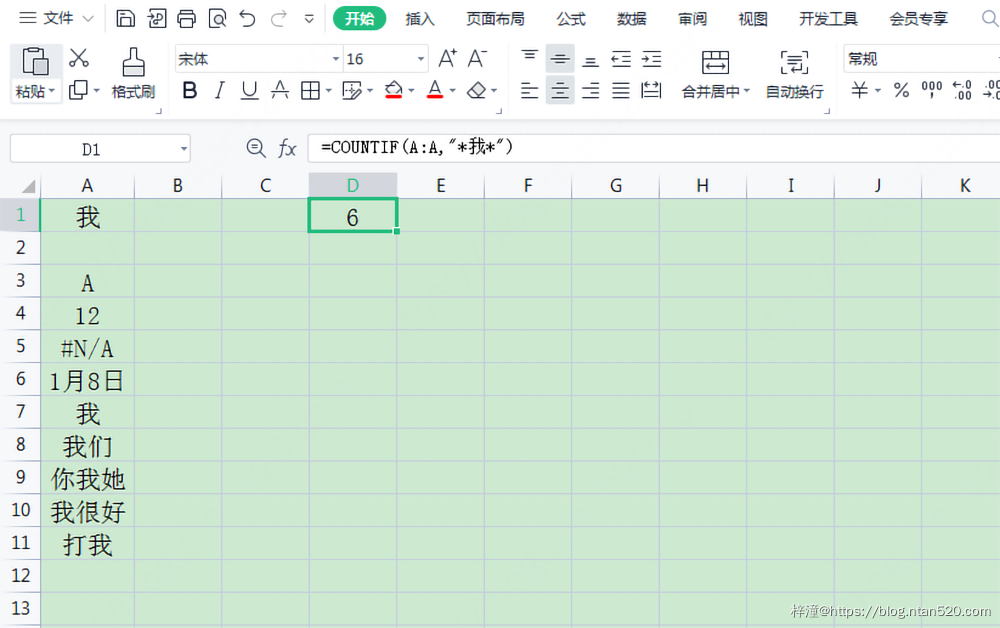Click the Borders grid icon
The height and width of the screenshot is (628, 1000).
pos(310,91)
